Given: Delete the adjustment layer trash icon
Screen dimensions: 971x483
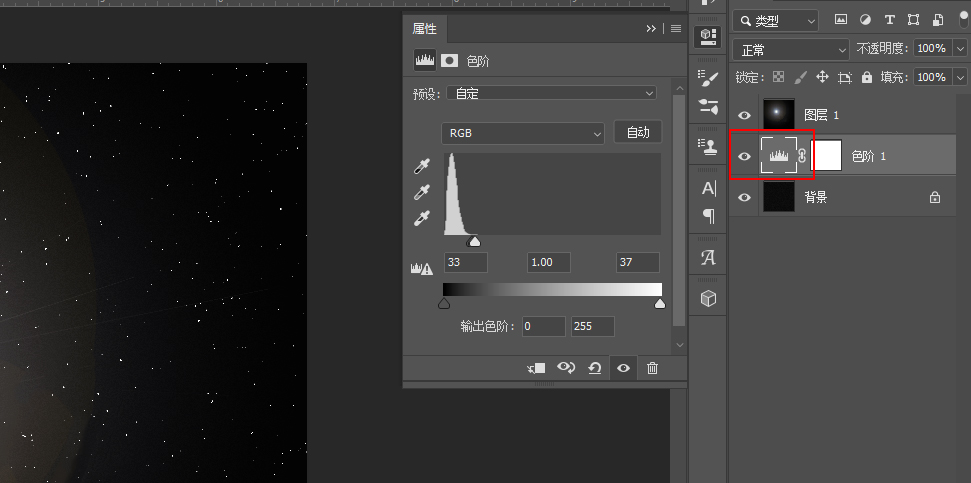Looking at the screenshot, I should point(652,368).
